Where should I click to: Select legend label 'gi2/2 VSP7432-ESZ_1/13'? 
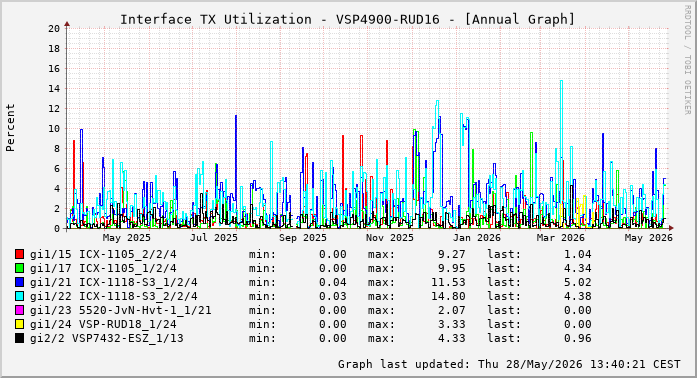click(x=107, y=338)
